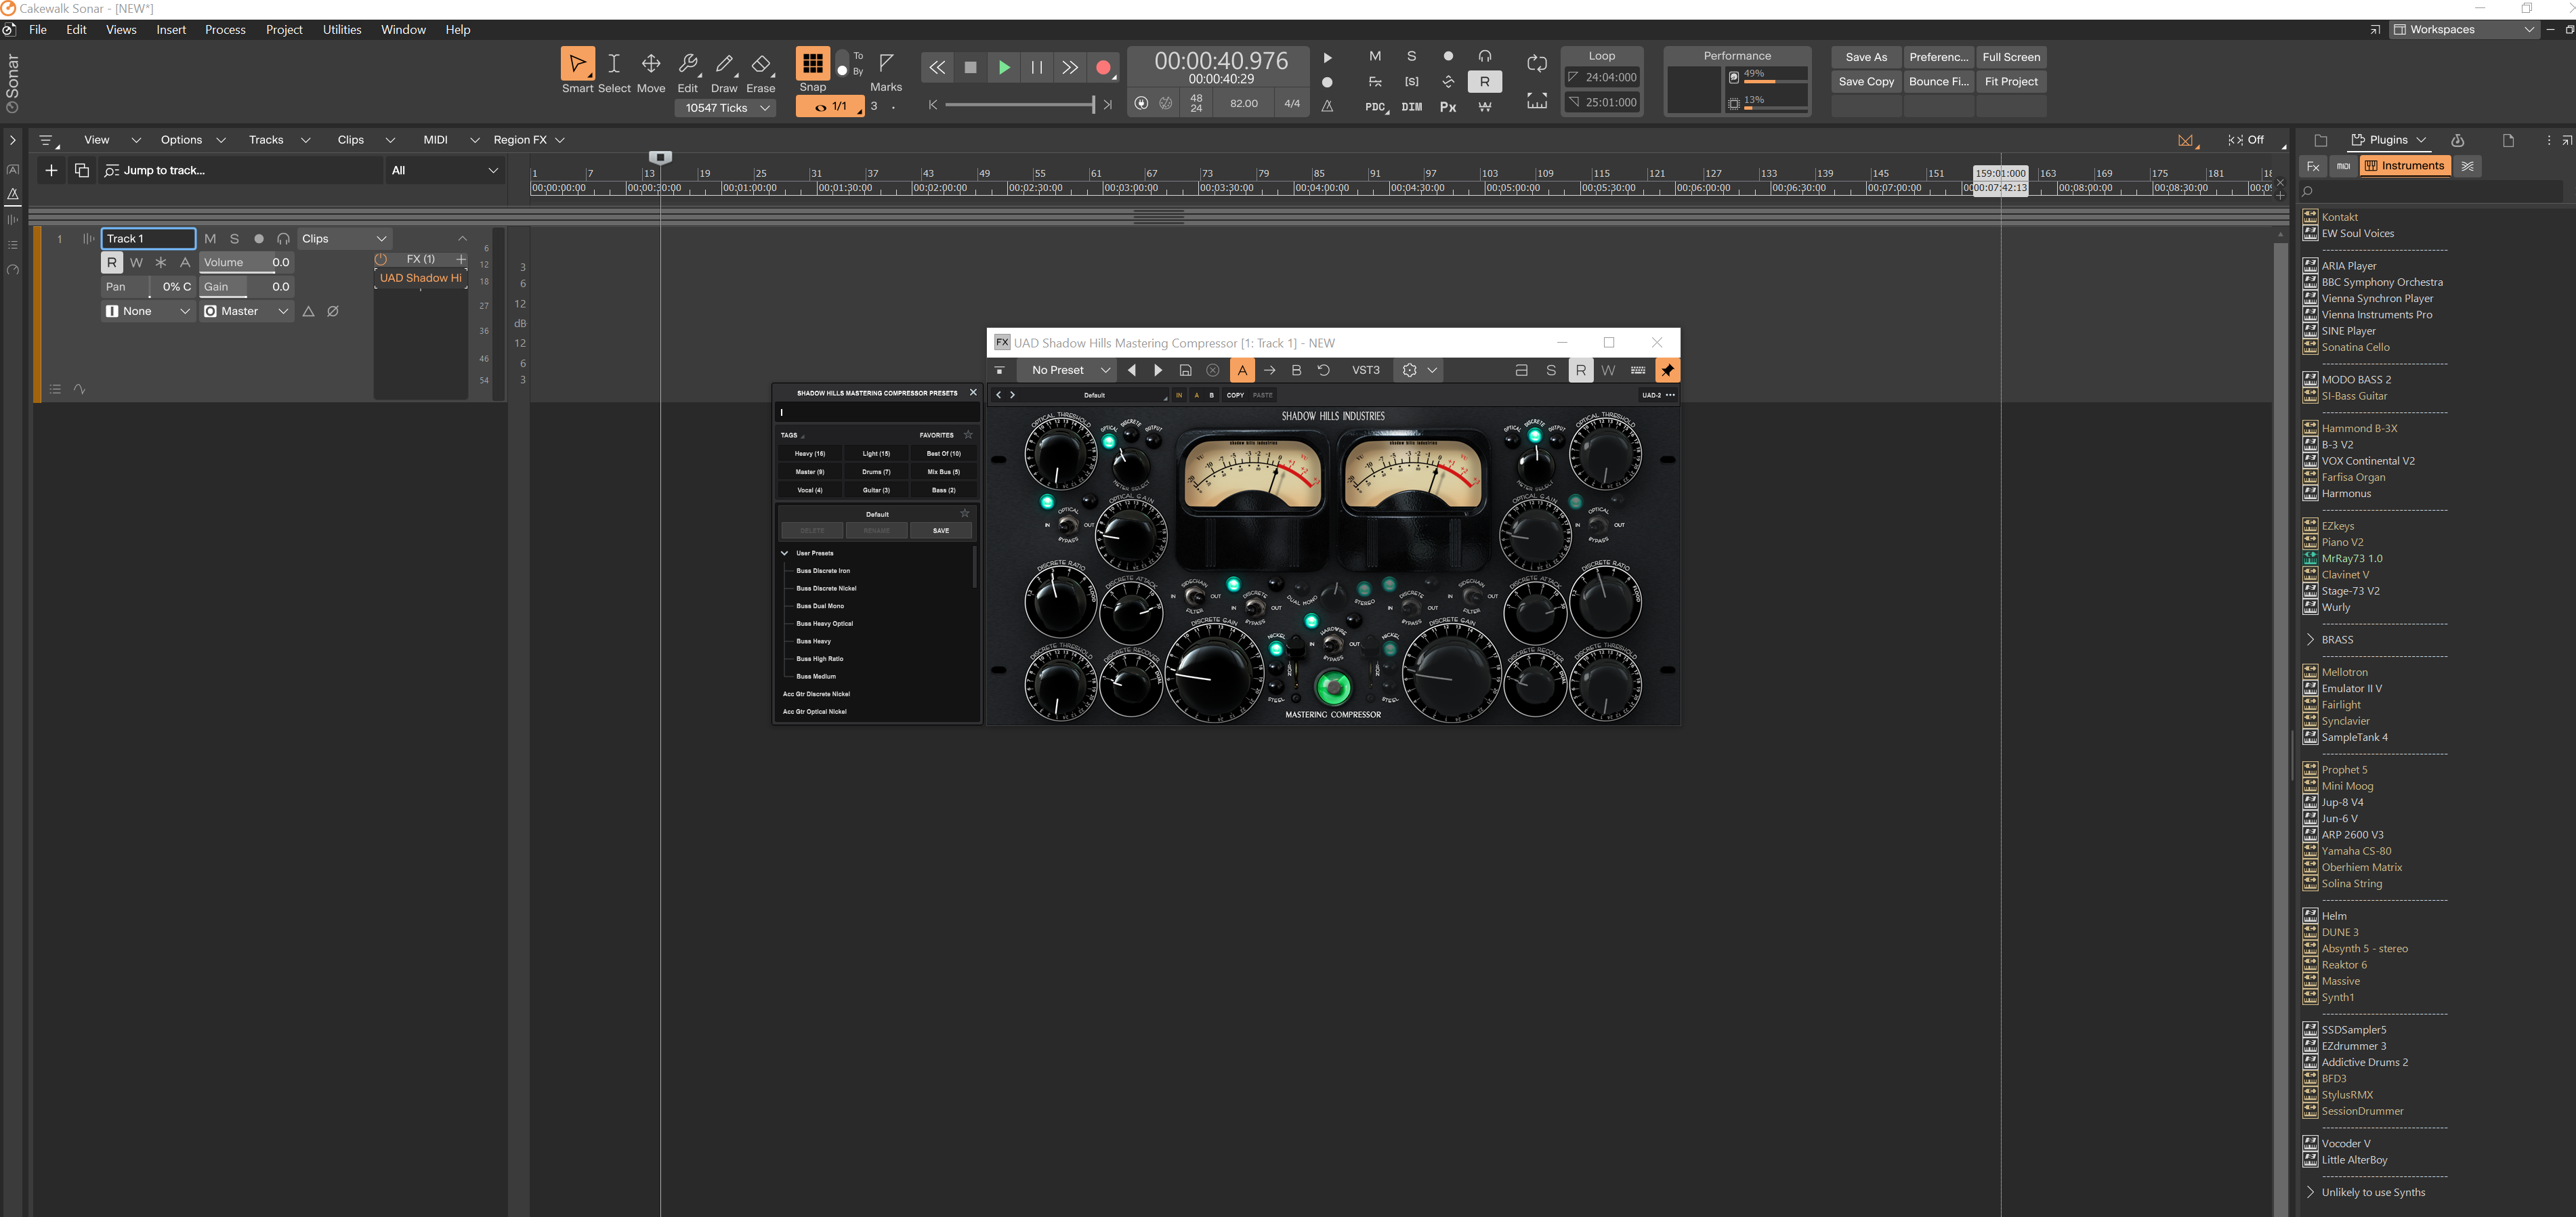The width and height of the screenshot is (2576, 1217).
Task: Click the Track 1 input echo headphone icon
Action: click(x=283, y=239)
